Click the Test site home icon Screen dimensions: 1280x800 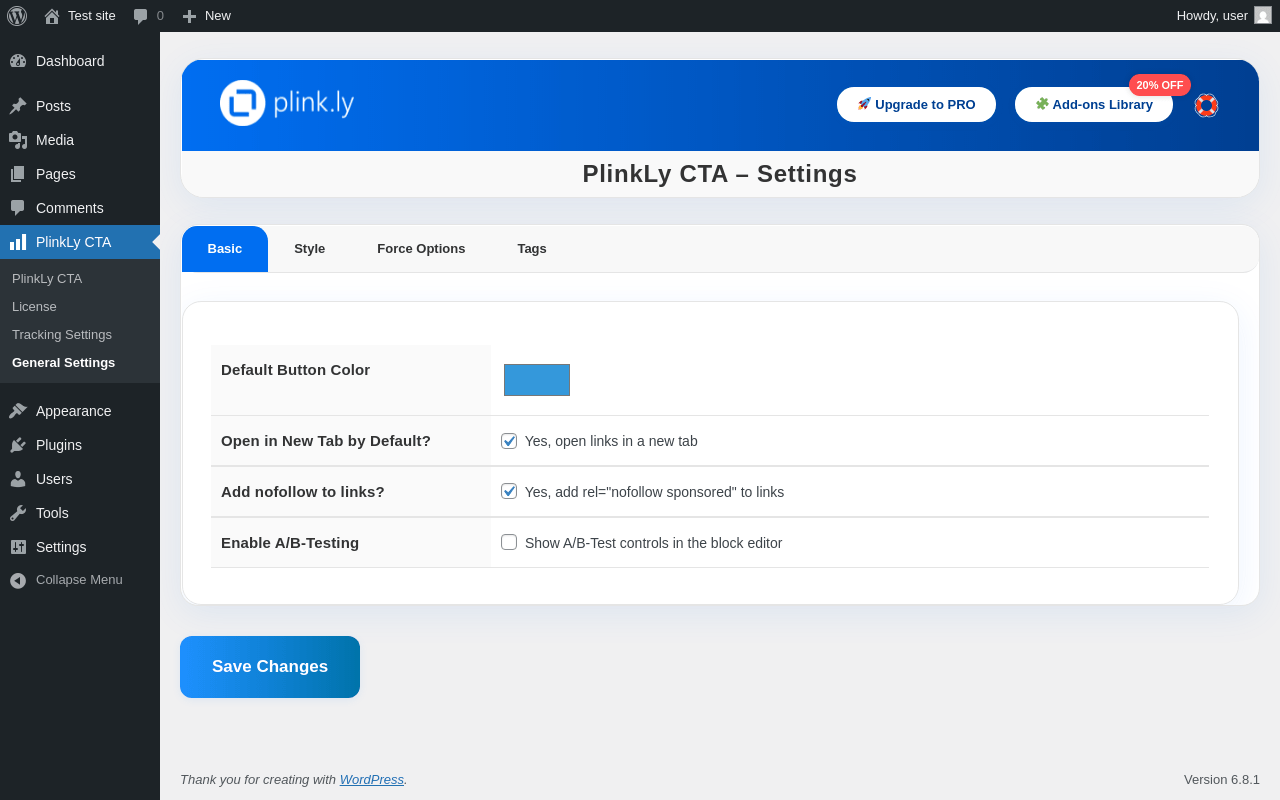pos(52,16)
